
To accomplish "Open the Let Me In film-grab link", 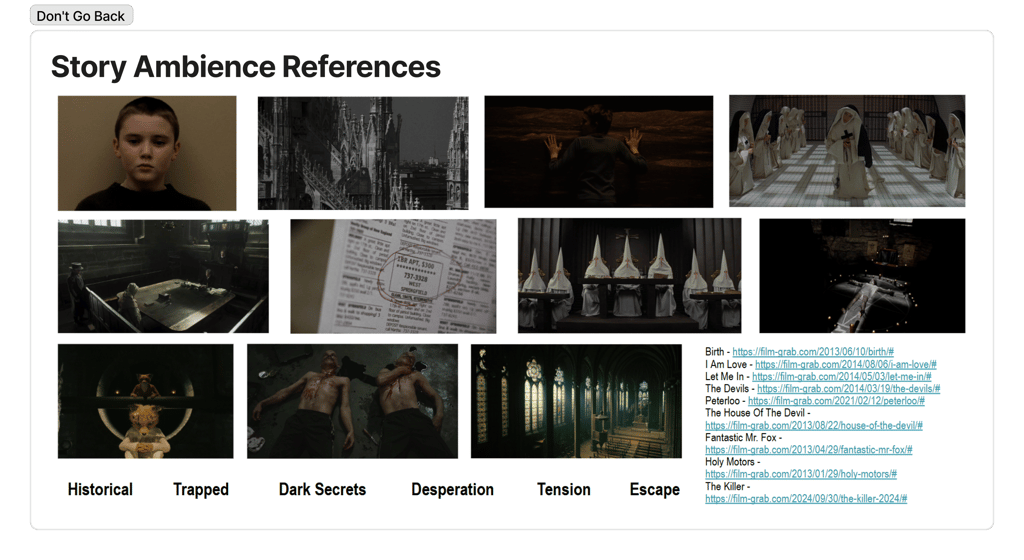I will 841,377.
